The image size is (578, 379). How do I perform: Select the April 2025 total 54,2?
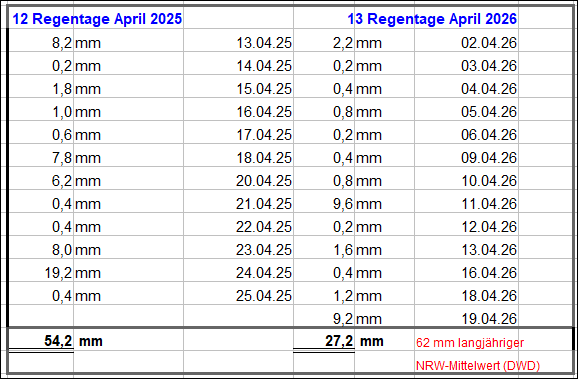(58, 341)
